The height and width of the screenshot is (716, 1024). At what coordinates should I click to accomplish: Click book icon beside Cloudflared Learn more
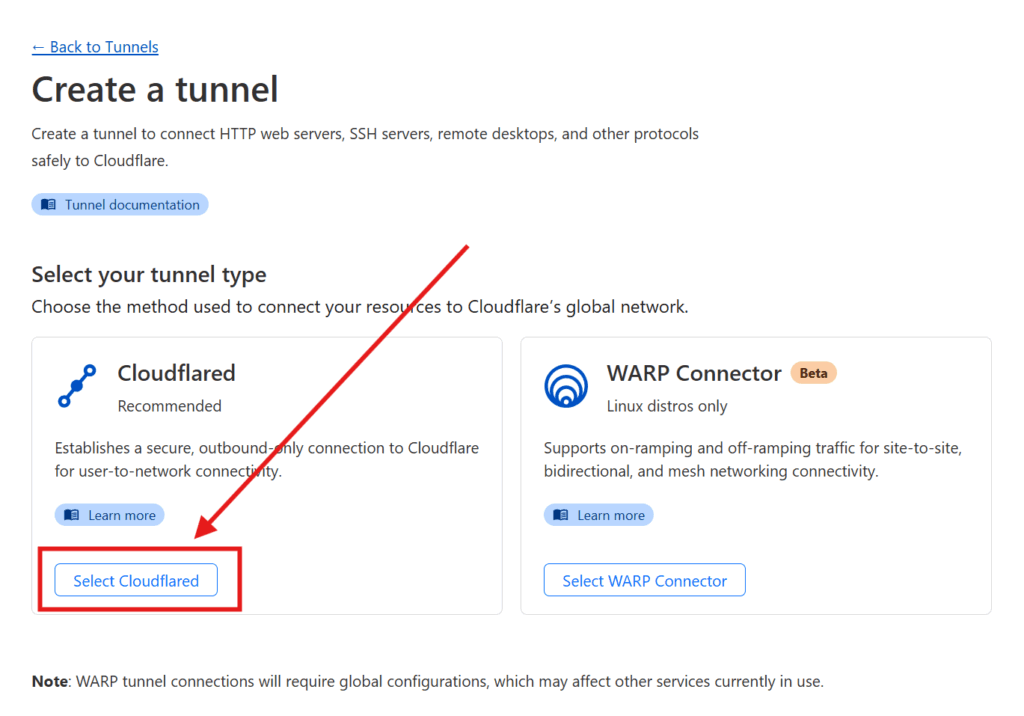click(72, 515)
